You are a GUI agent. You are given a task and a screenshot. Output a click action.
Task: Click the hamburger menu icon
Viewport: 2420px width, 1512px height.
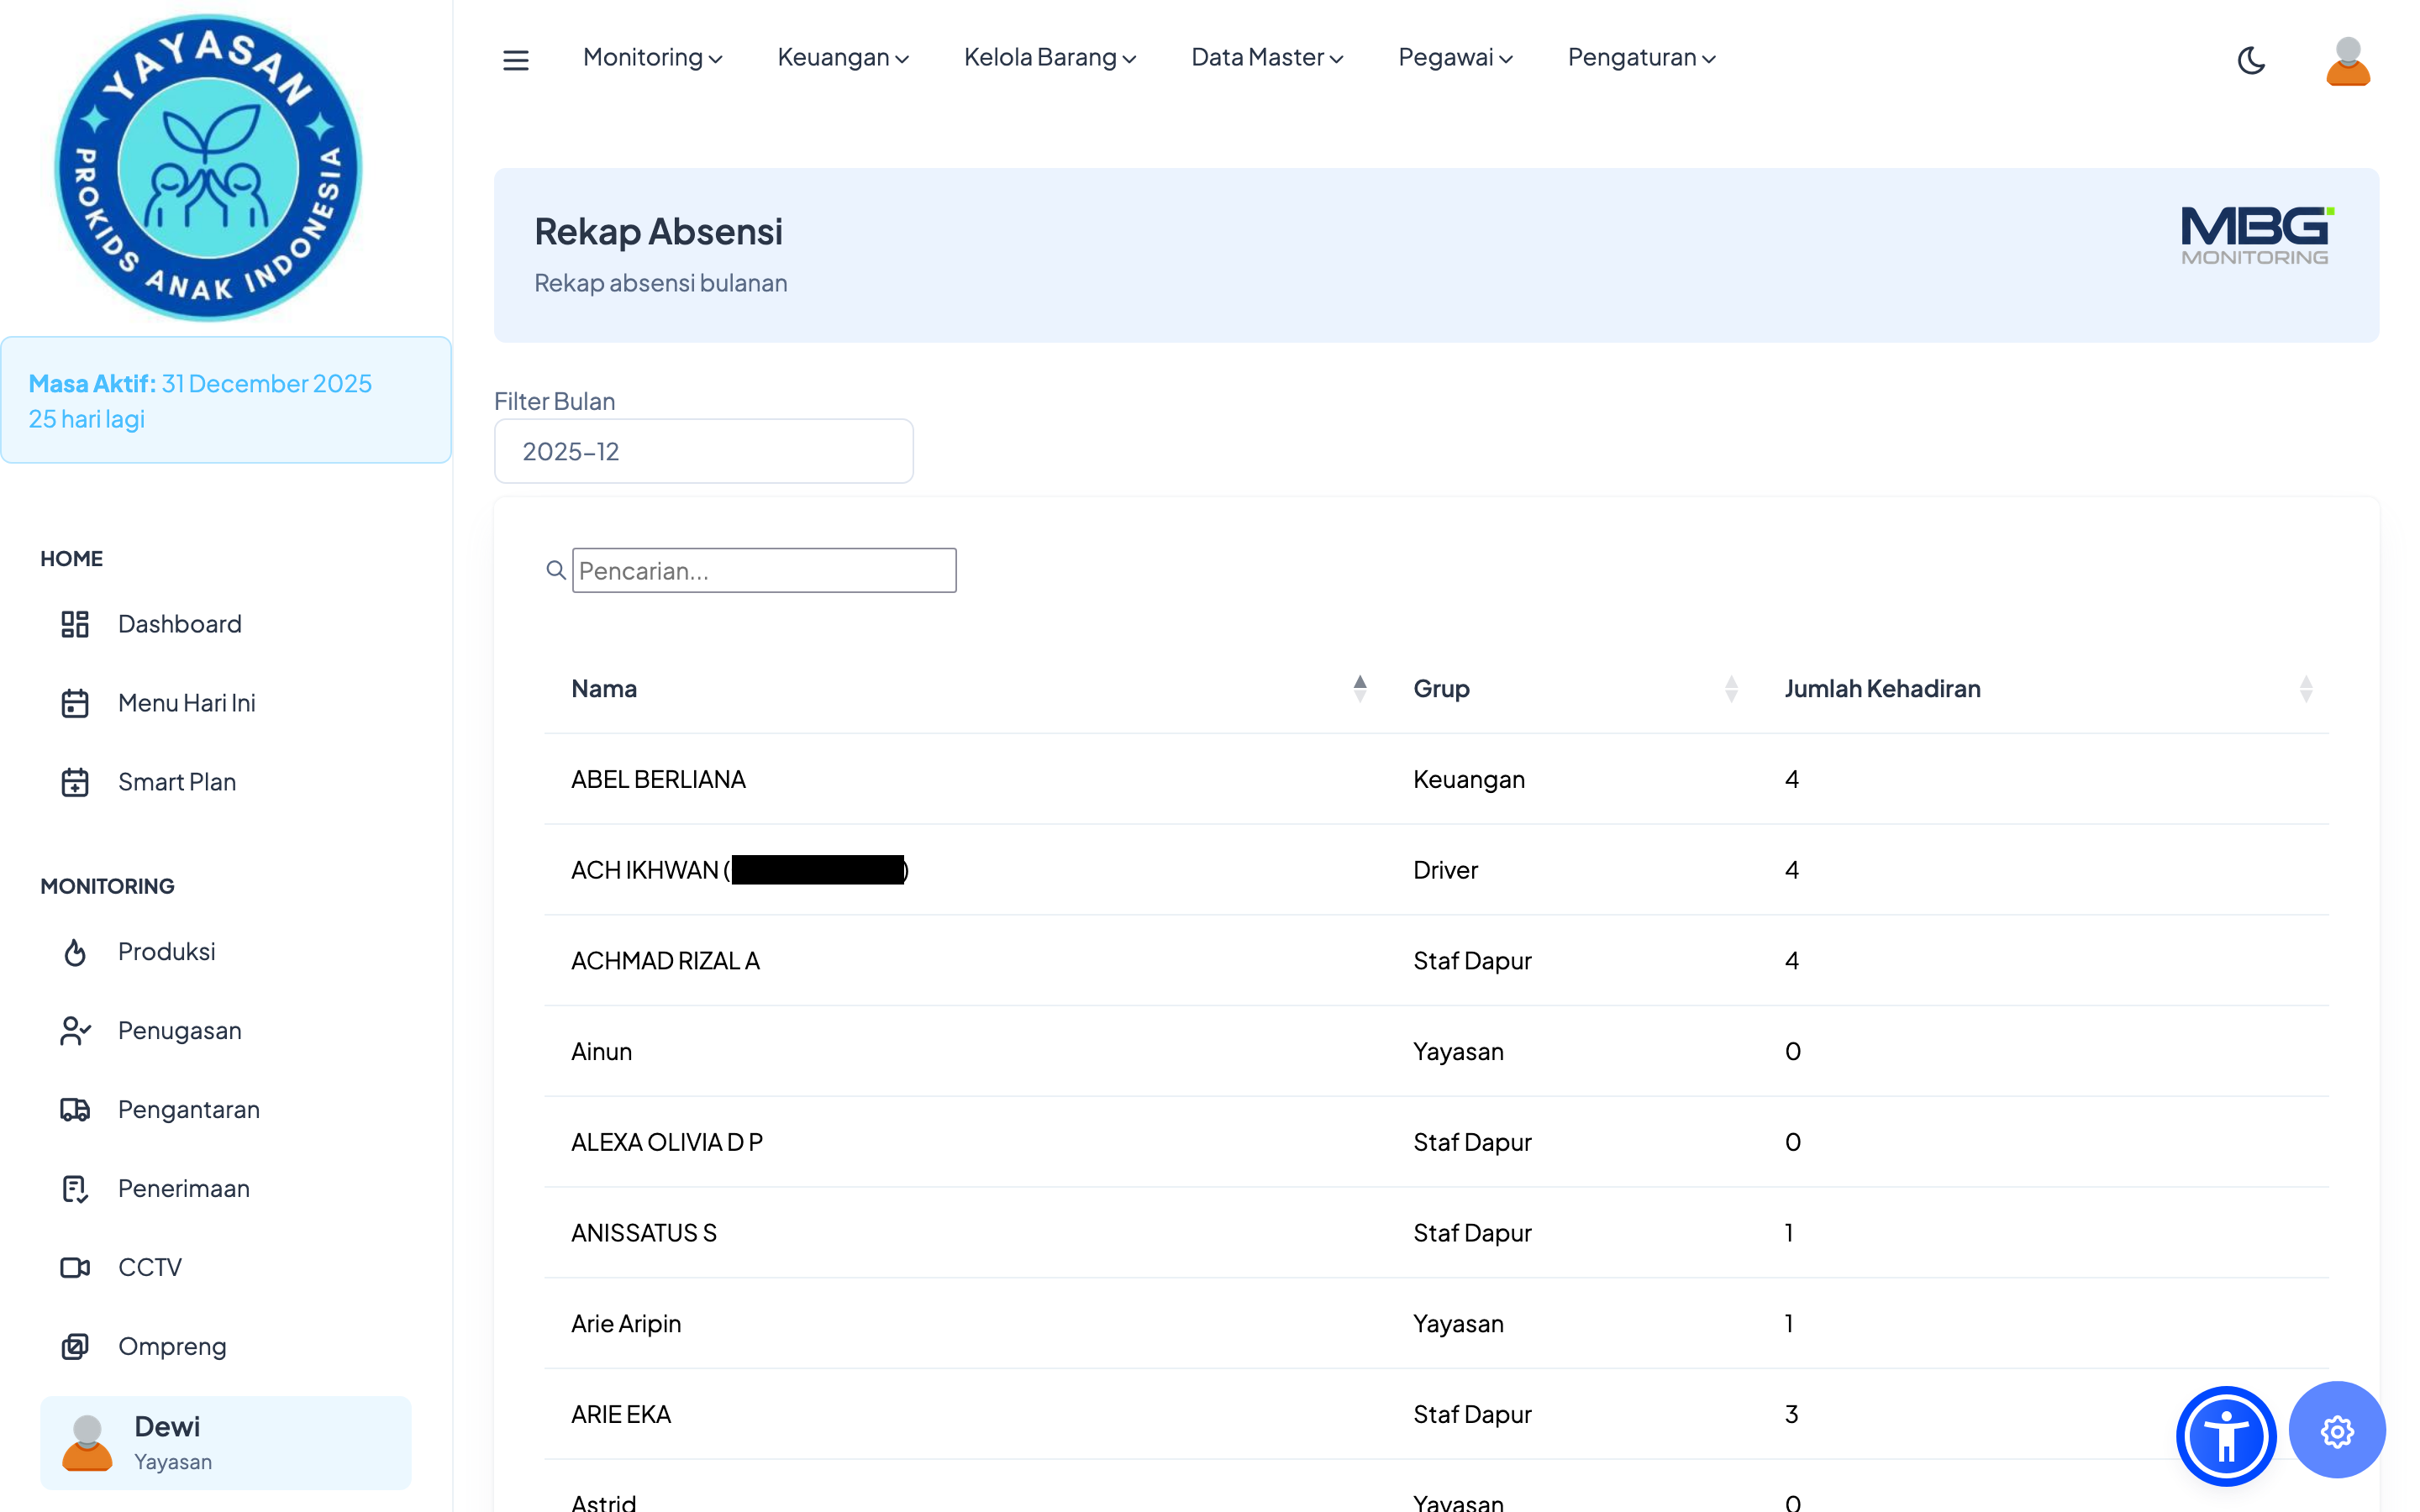515,60
